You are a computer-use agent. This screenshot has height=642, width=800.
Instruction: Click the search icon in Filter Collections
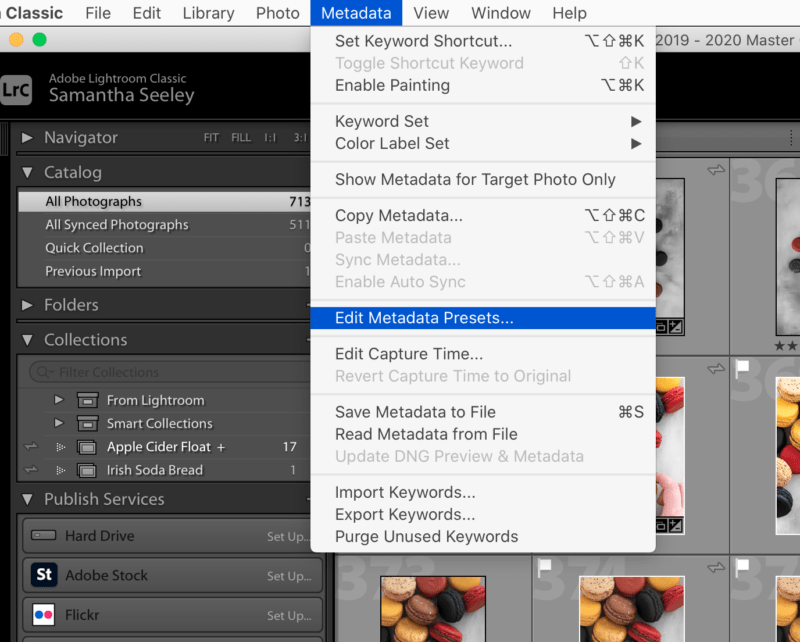pos(44,372)
